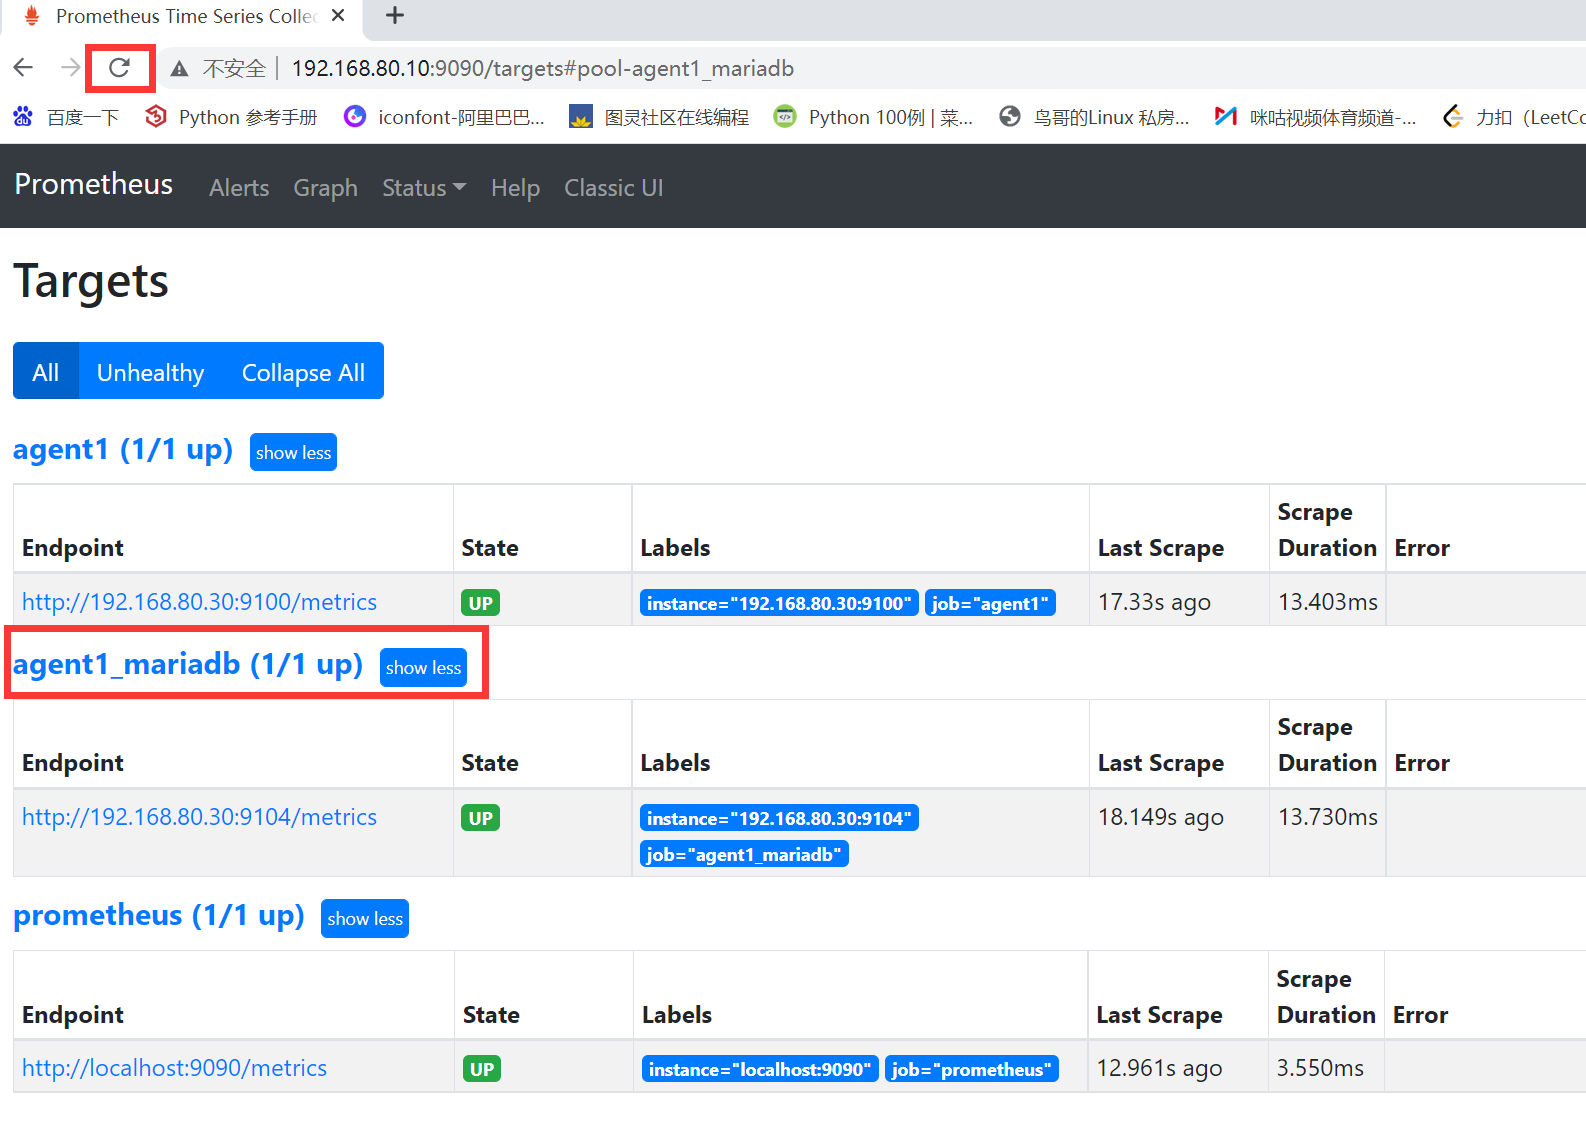
Task: Filter targets by Unhealthy
Action: [x=150, y=371]
